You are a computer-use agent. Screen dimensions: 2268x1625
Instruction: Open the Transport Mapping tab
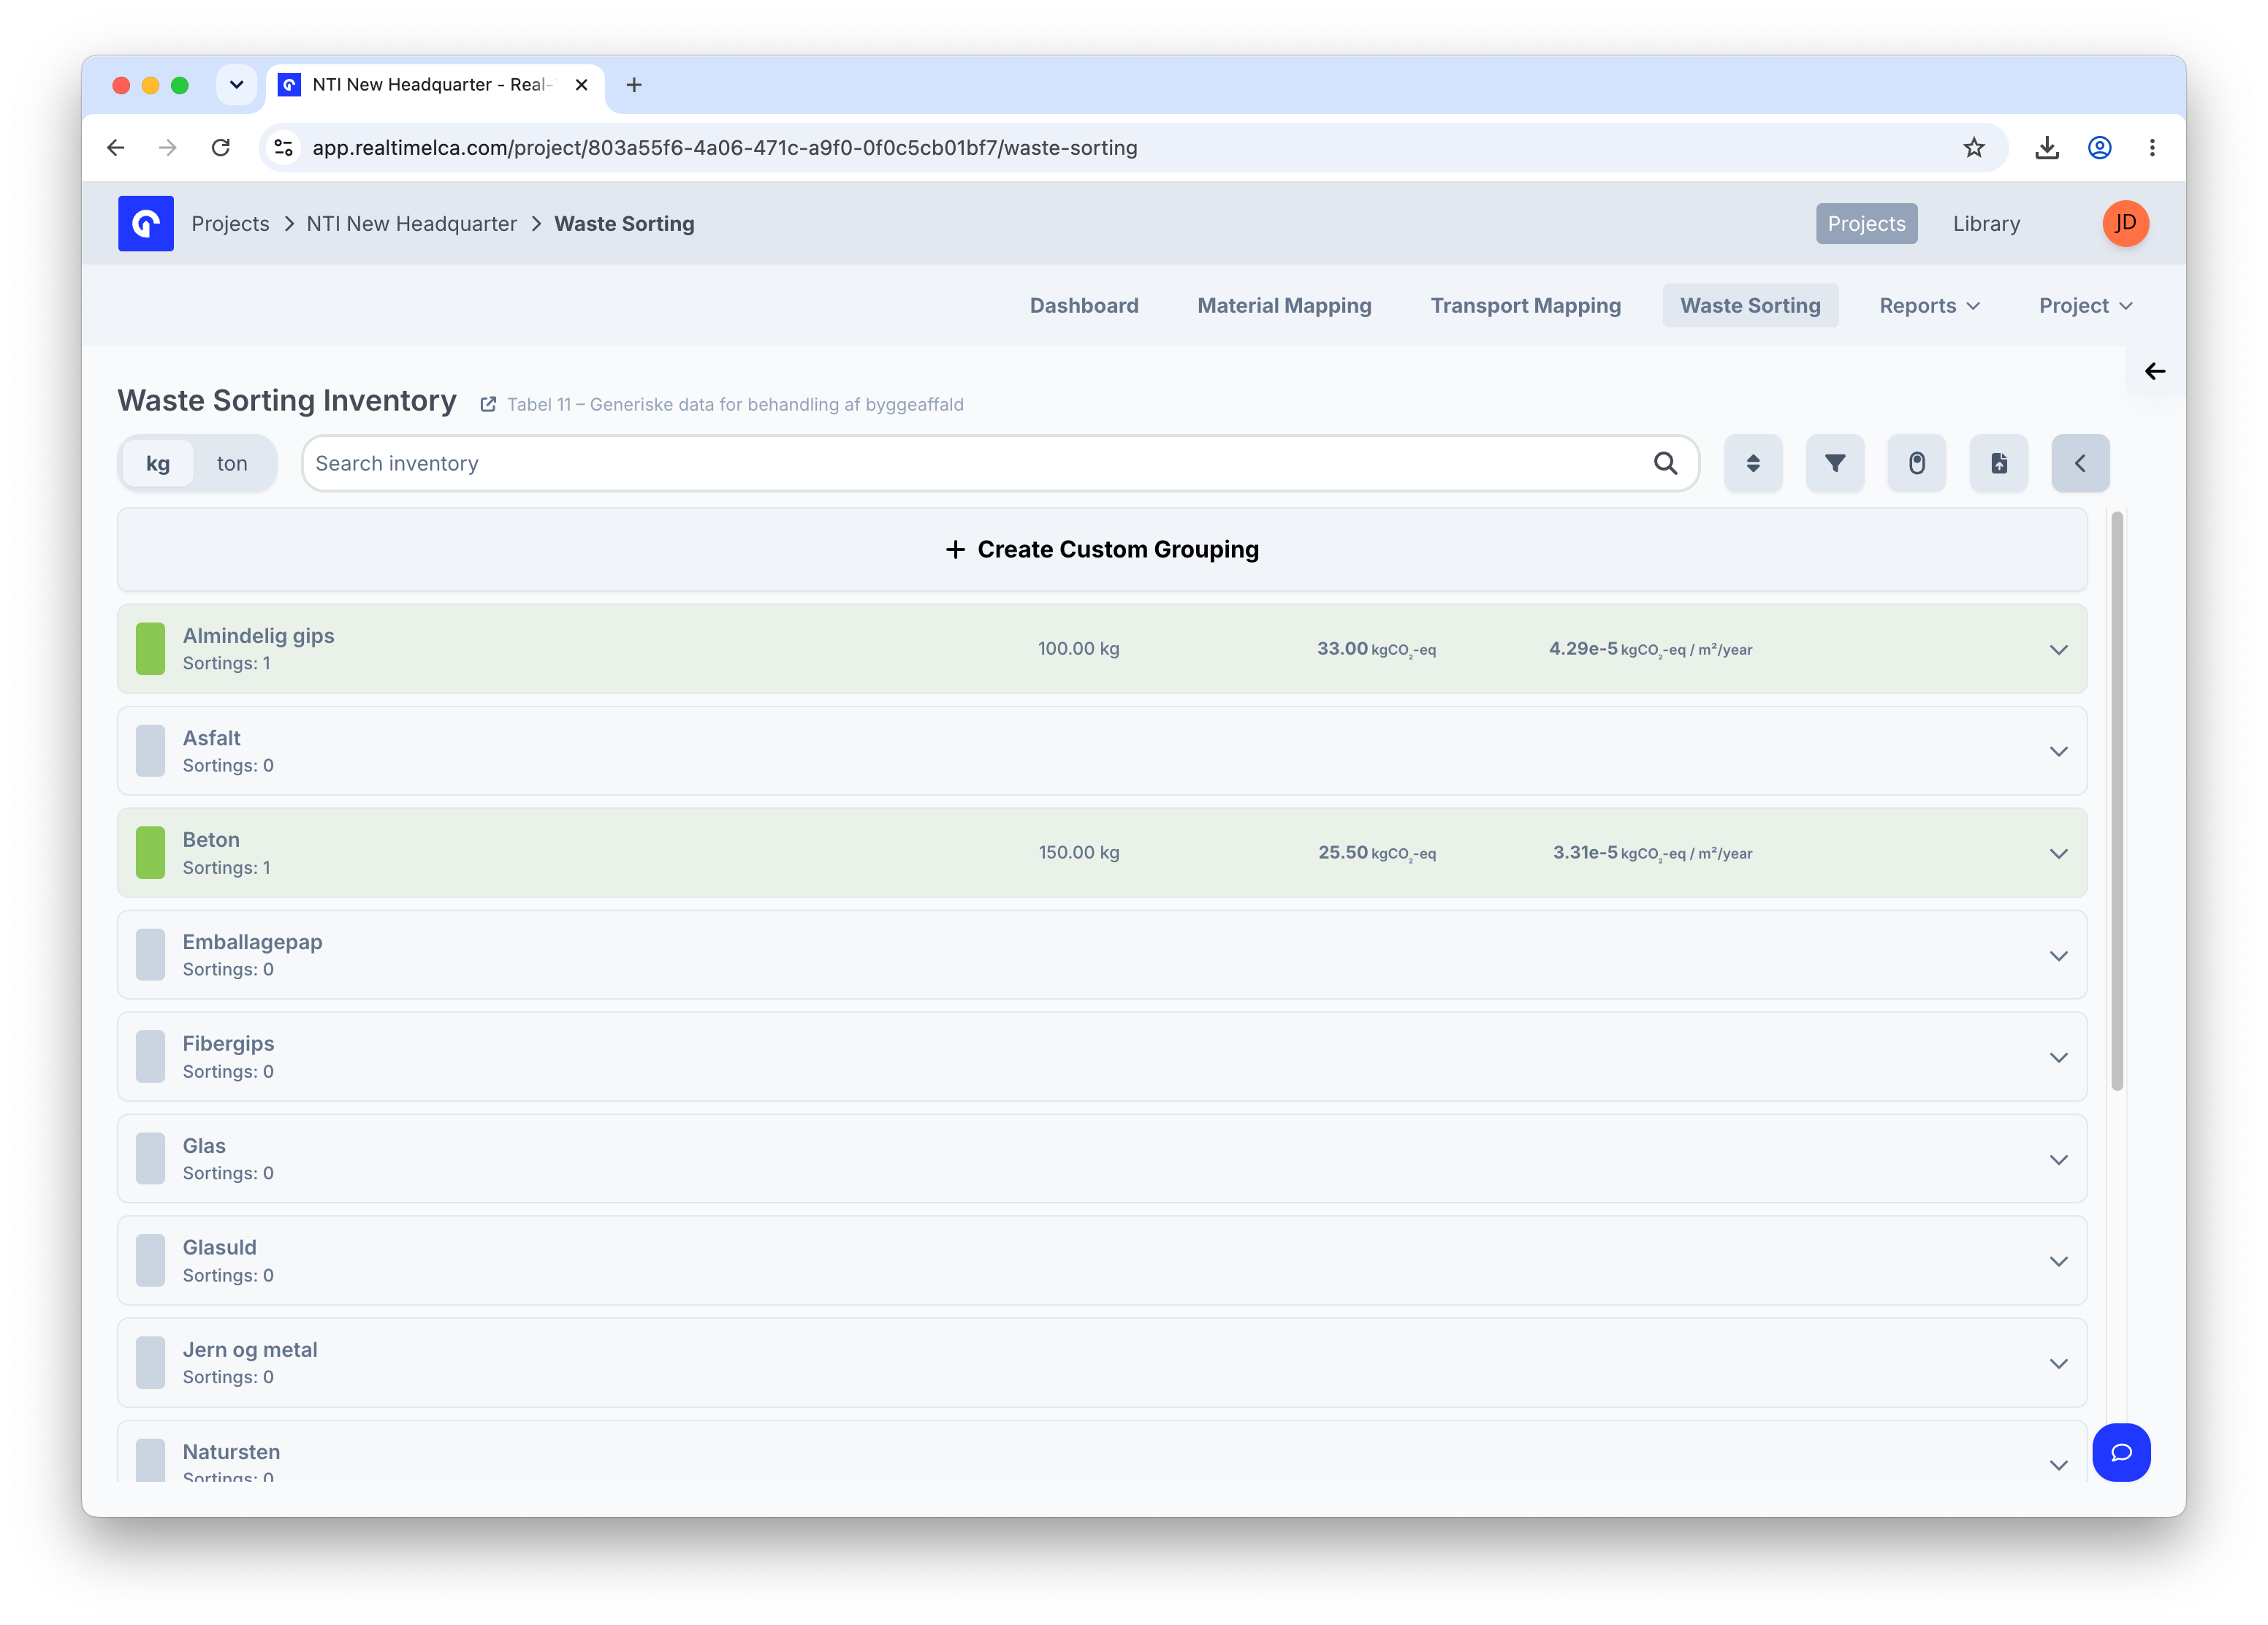[x=1525, y=306]
